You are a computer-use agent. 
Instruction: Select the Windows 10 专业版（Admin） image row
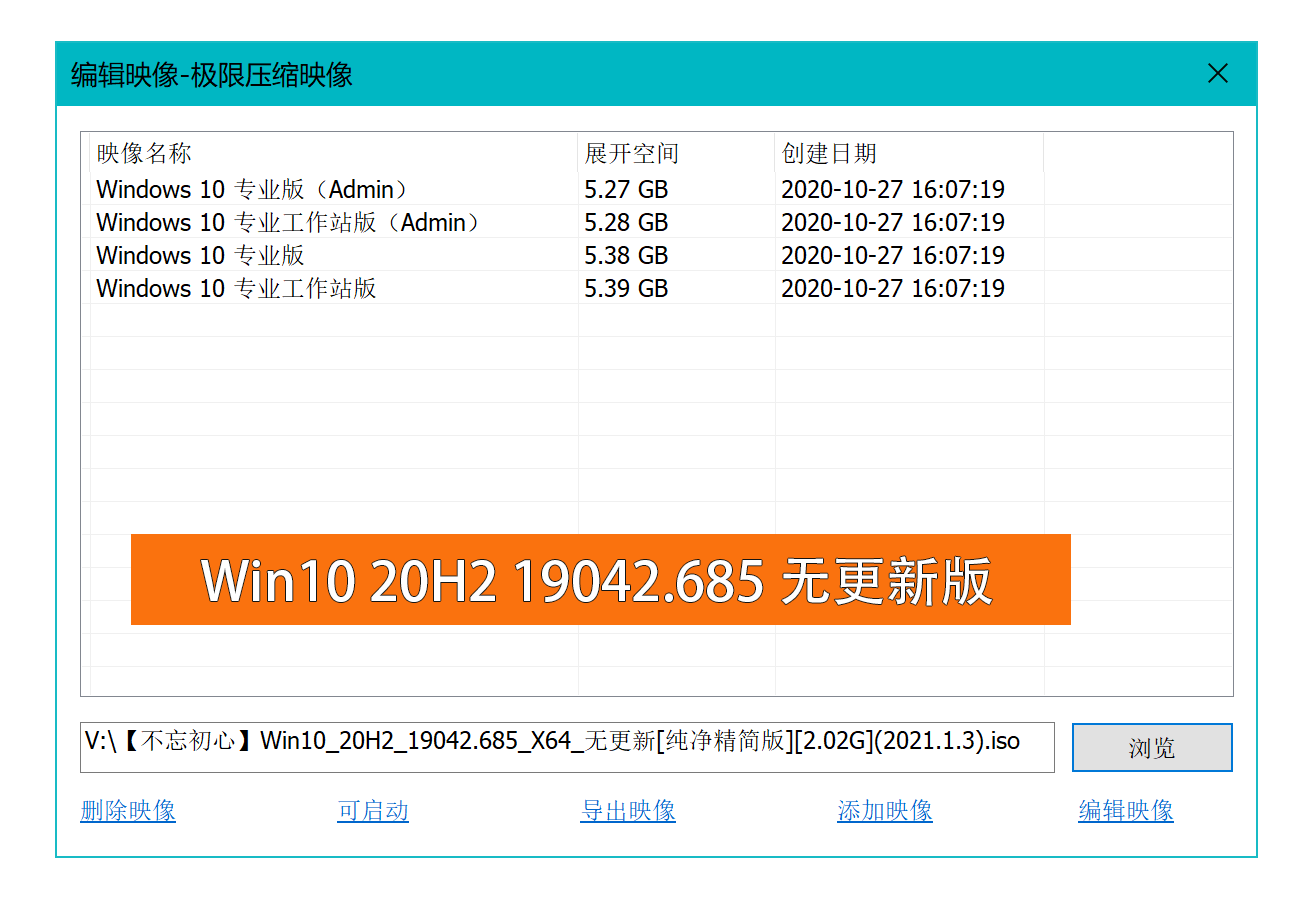pos(252,189)
